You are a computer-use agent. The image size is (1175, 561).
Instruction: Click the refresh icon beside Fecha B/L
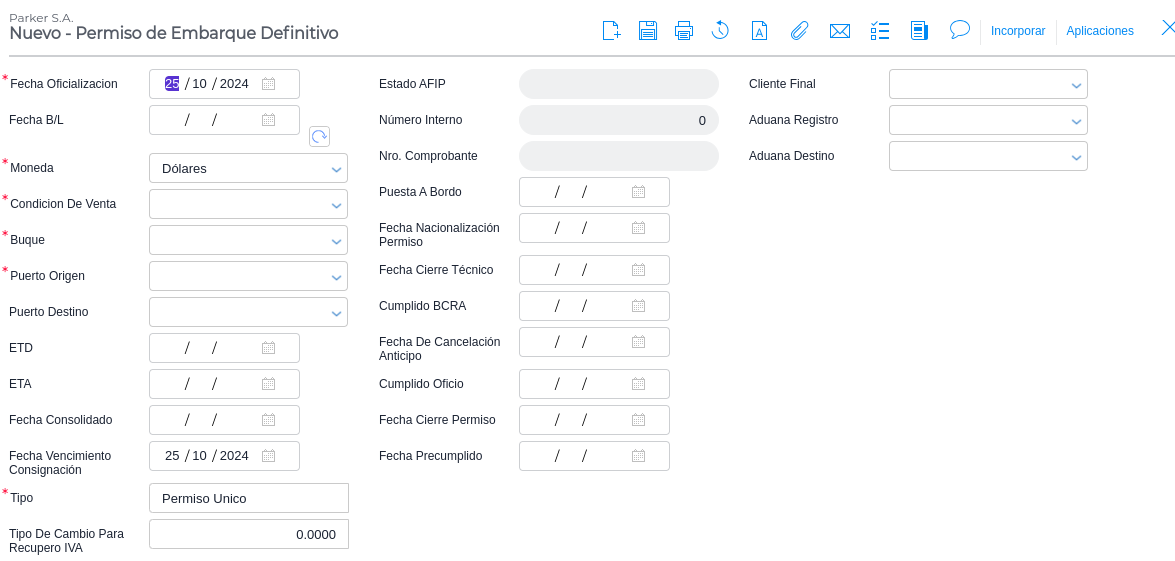pyautogui.click(x=319, y=137)
